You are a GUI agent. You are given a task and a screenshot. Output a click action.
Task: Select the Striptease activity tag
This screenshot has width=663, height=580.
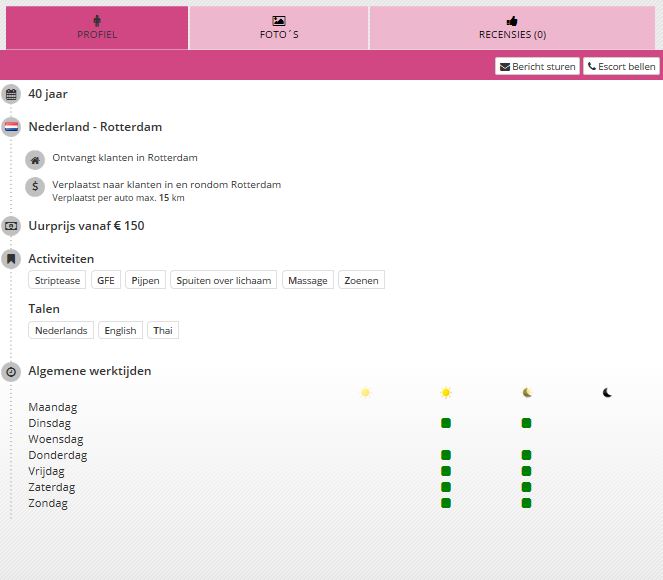click(58, 281)
